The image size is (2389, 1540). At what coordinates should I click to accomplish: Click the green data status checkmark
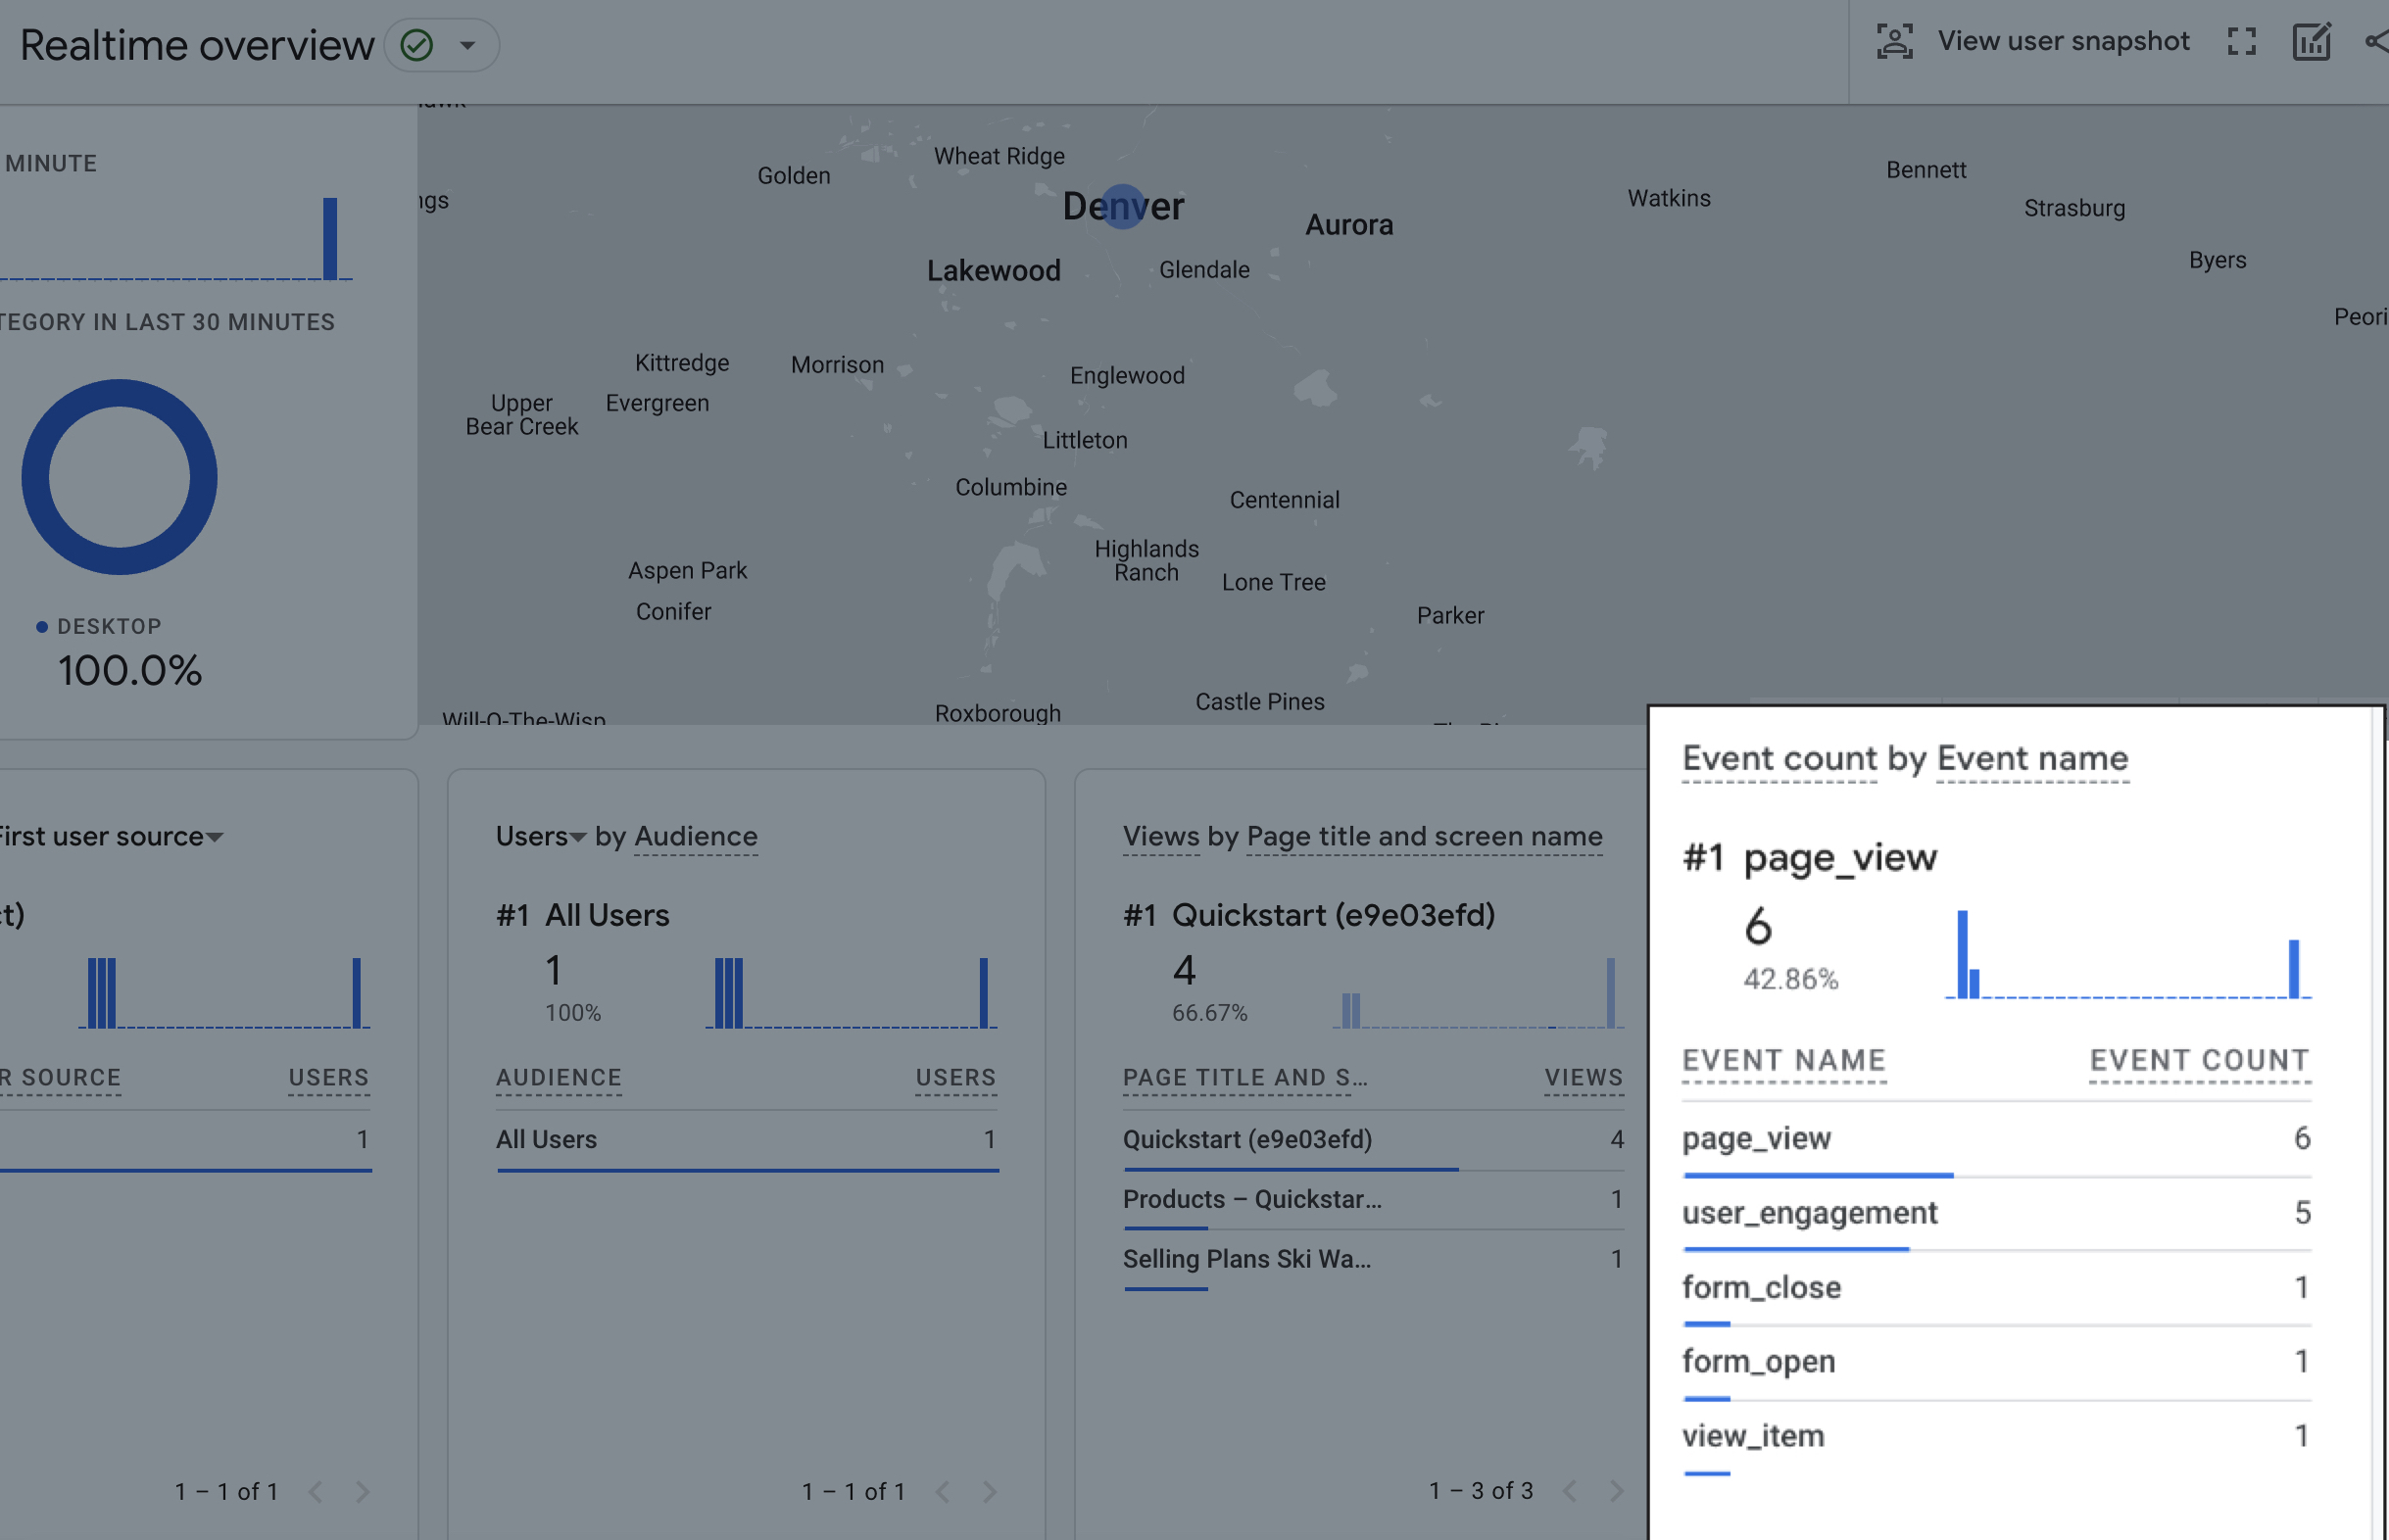tap(417, 45)
